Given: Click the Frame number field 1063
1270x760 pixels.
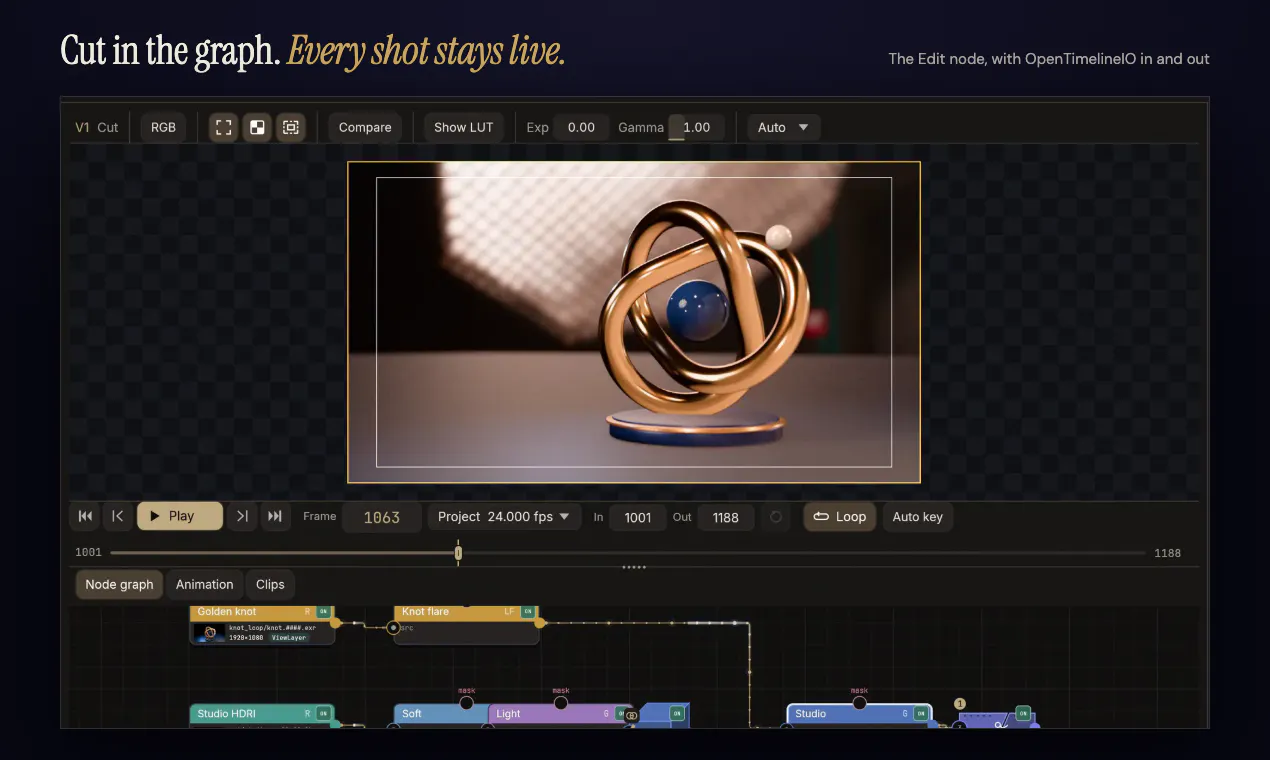Looking at the screenshot, I should tap(382, 517).
